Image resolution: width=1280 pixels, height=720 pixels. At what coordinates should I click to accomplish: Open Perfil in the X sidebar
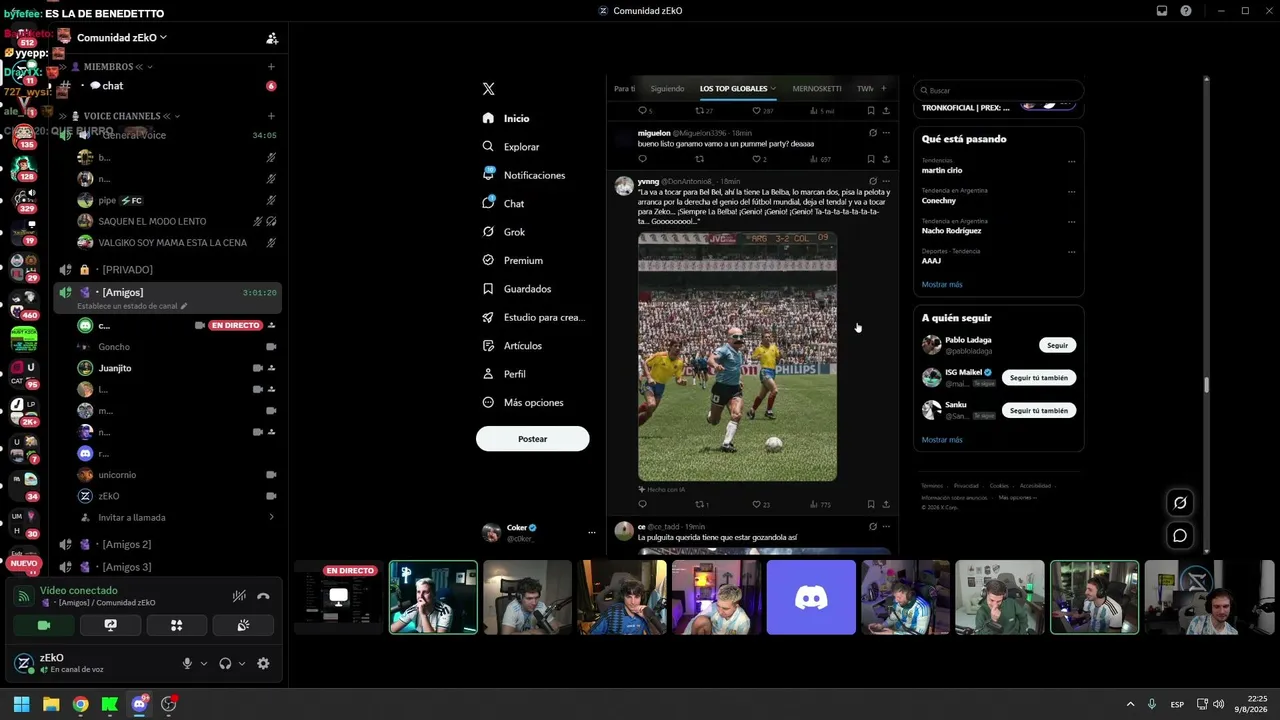tap(503, 374)
